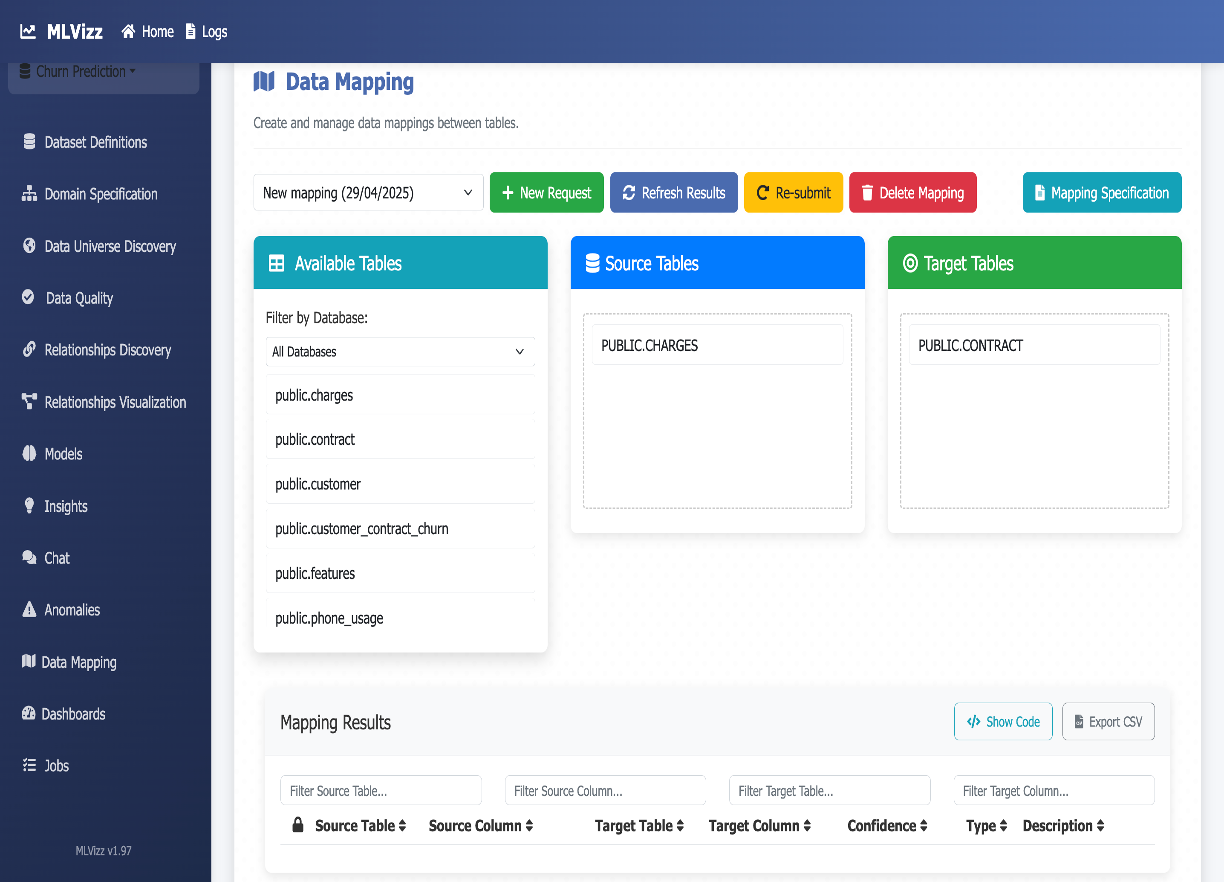Click PUBLIC.CONTRACT in Target Tables
Viewport: 1224px width, 882px height.
(x=1034, y=345)
